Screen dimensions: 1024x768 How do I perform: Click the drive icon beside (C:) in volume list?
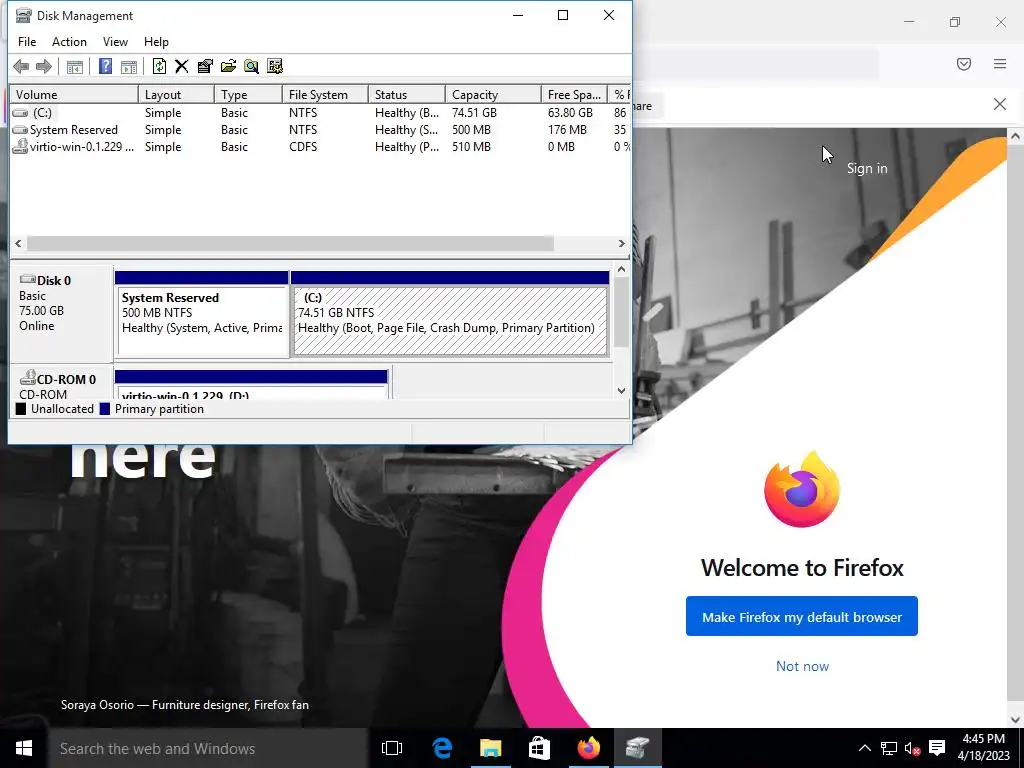21,113
